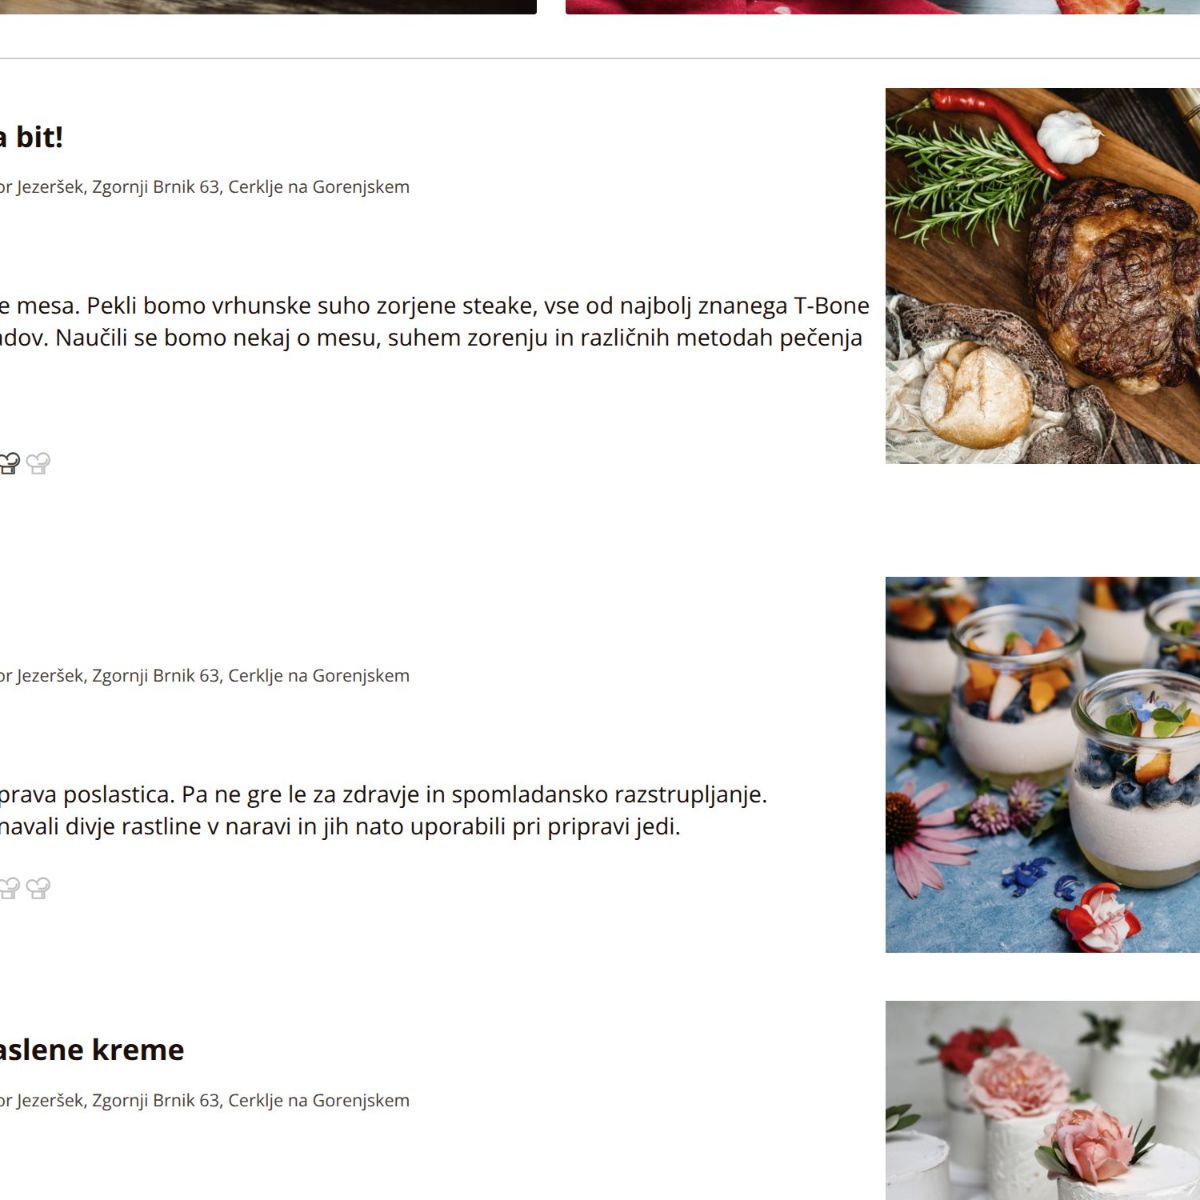Screen dimensions: 1200x1200
Task: Click the horizontal divider line under the banners
Action: 600,58
